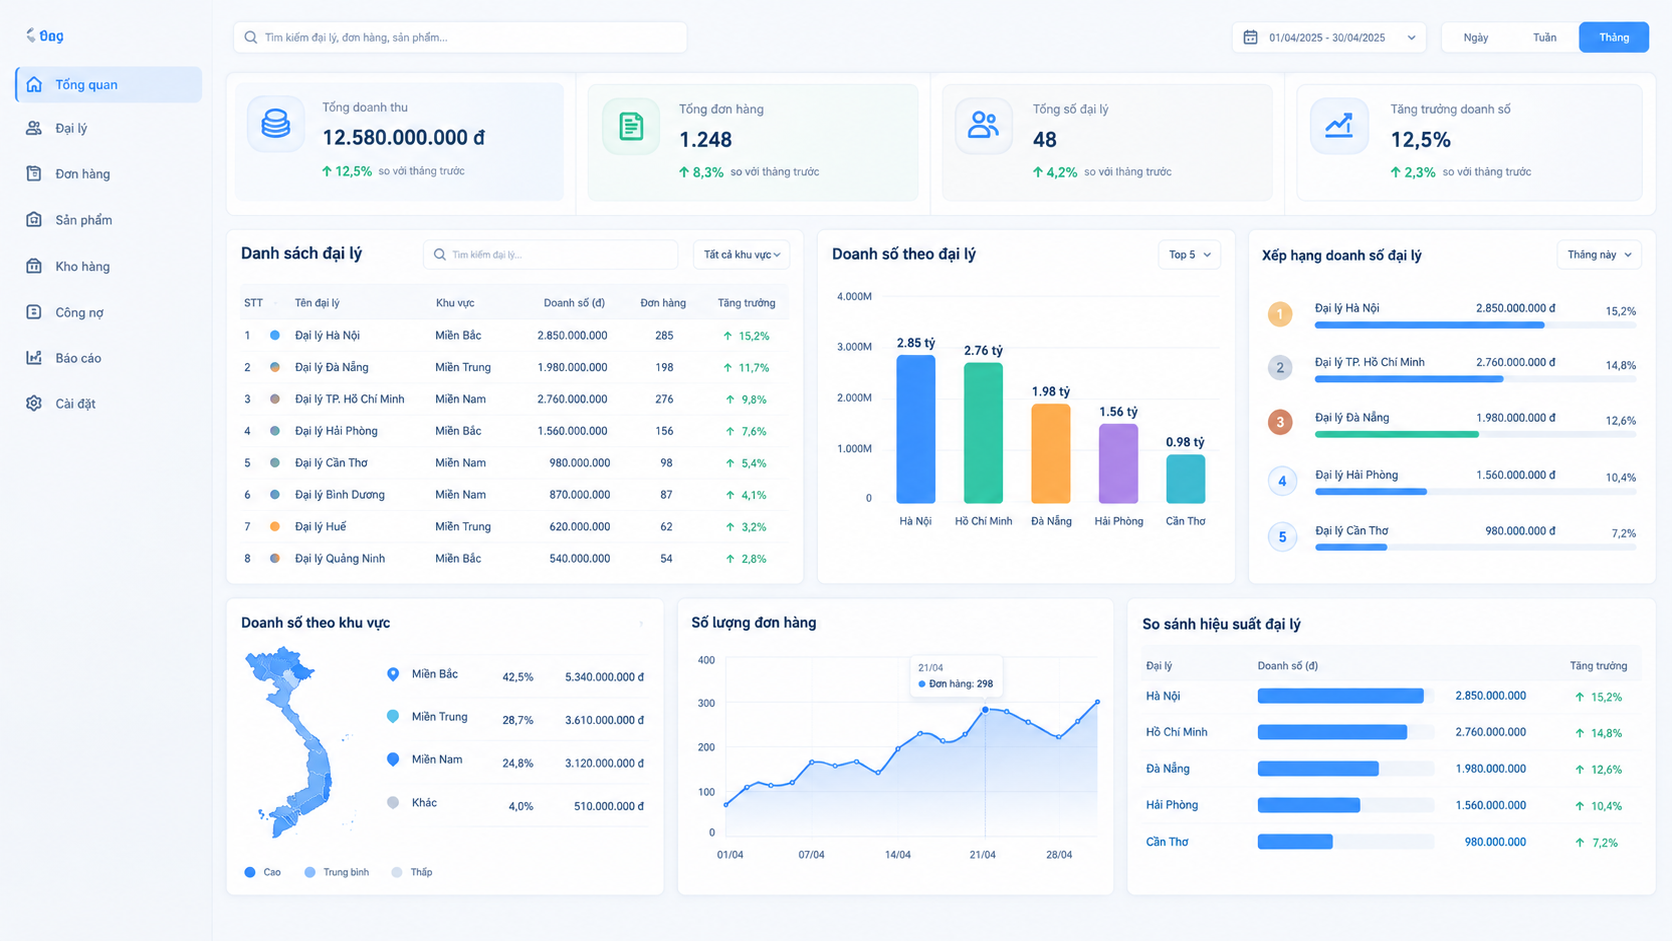The image size is (1672, 941).
Task: Open the Top 5 dropdown
Action: point(1189,255)
